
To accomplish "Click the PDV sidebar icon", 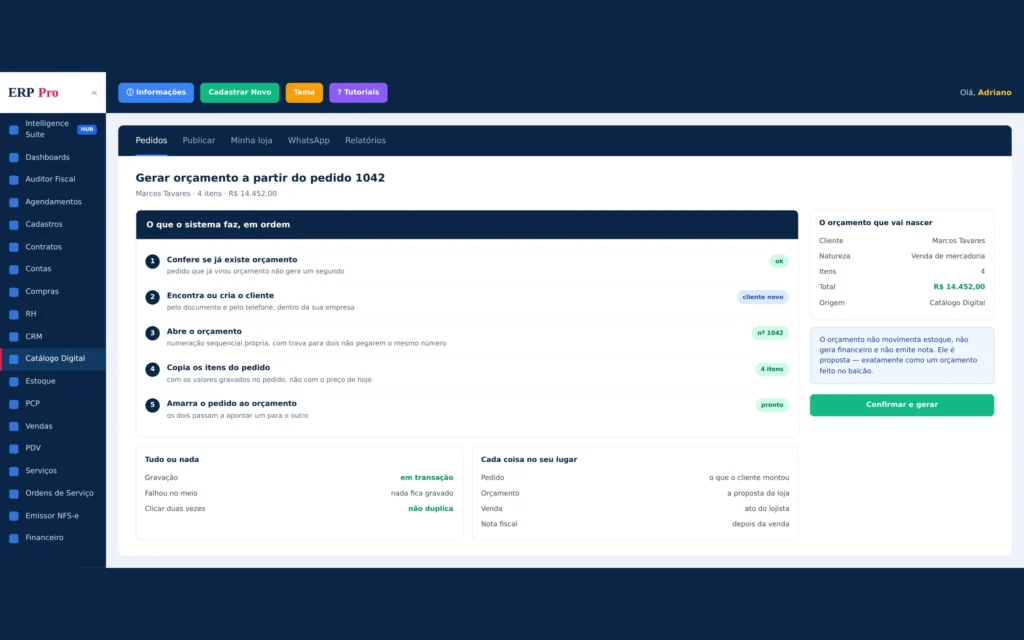I will (x=14, y=449).
